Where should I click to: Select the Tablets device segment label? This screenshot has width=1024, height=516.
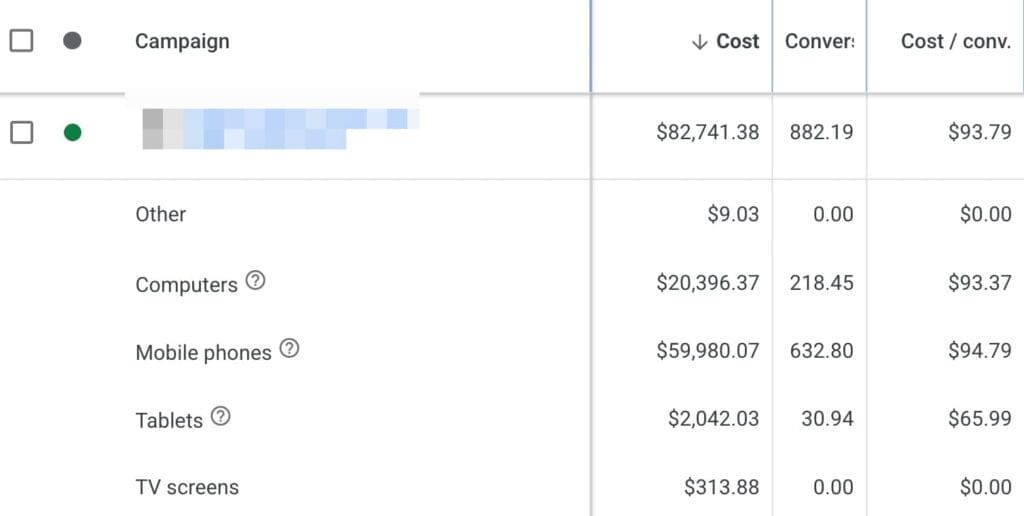point(169,420)
